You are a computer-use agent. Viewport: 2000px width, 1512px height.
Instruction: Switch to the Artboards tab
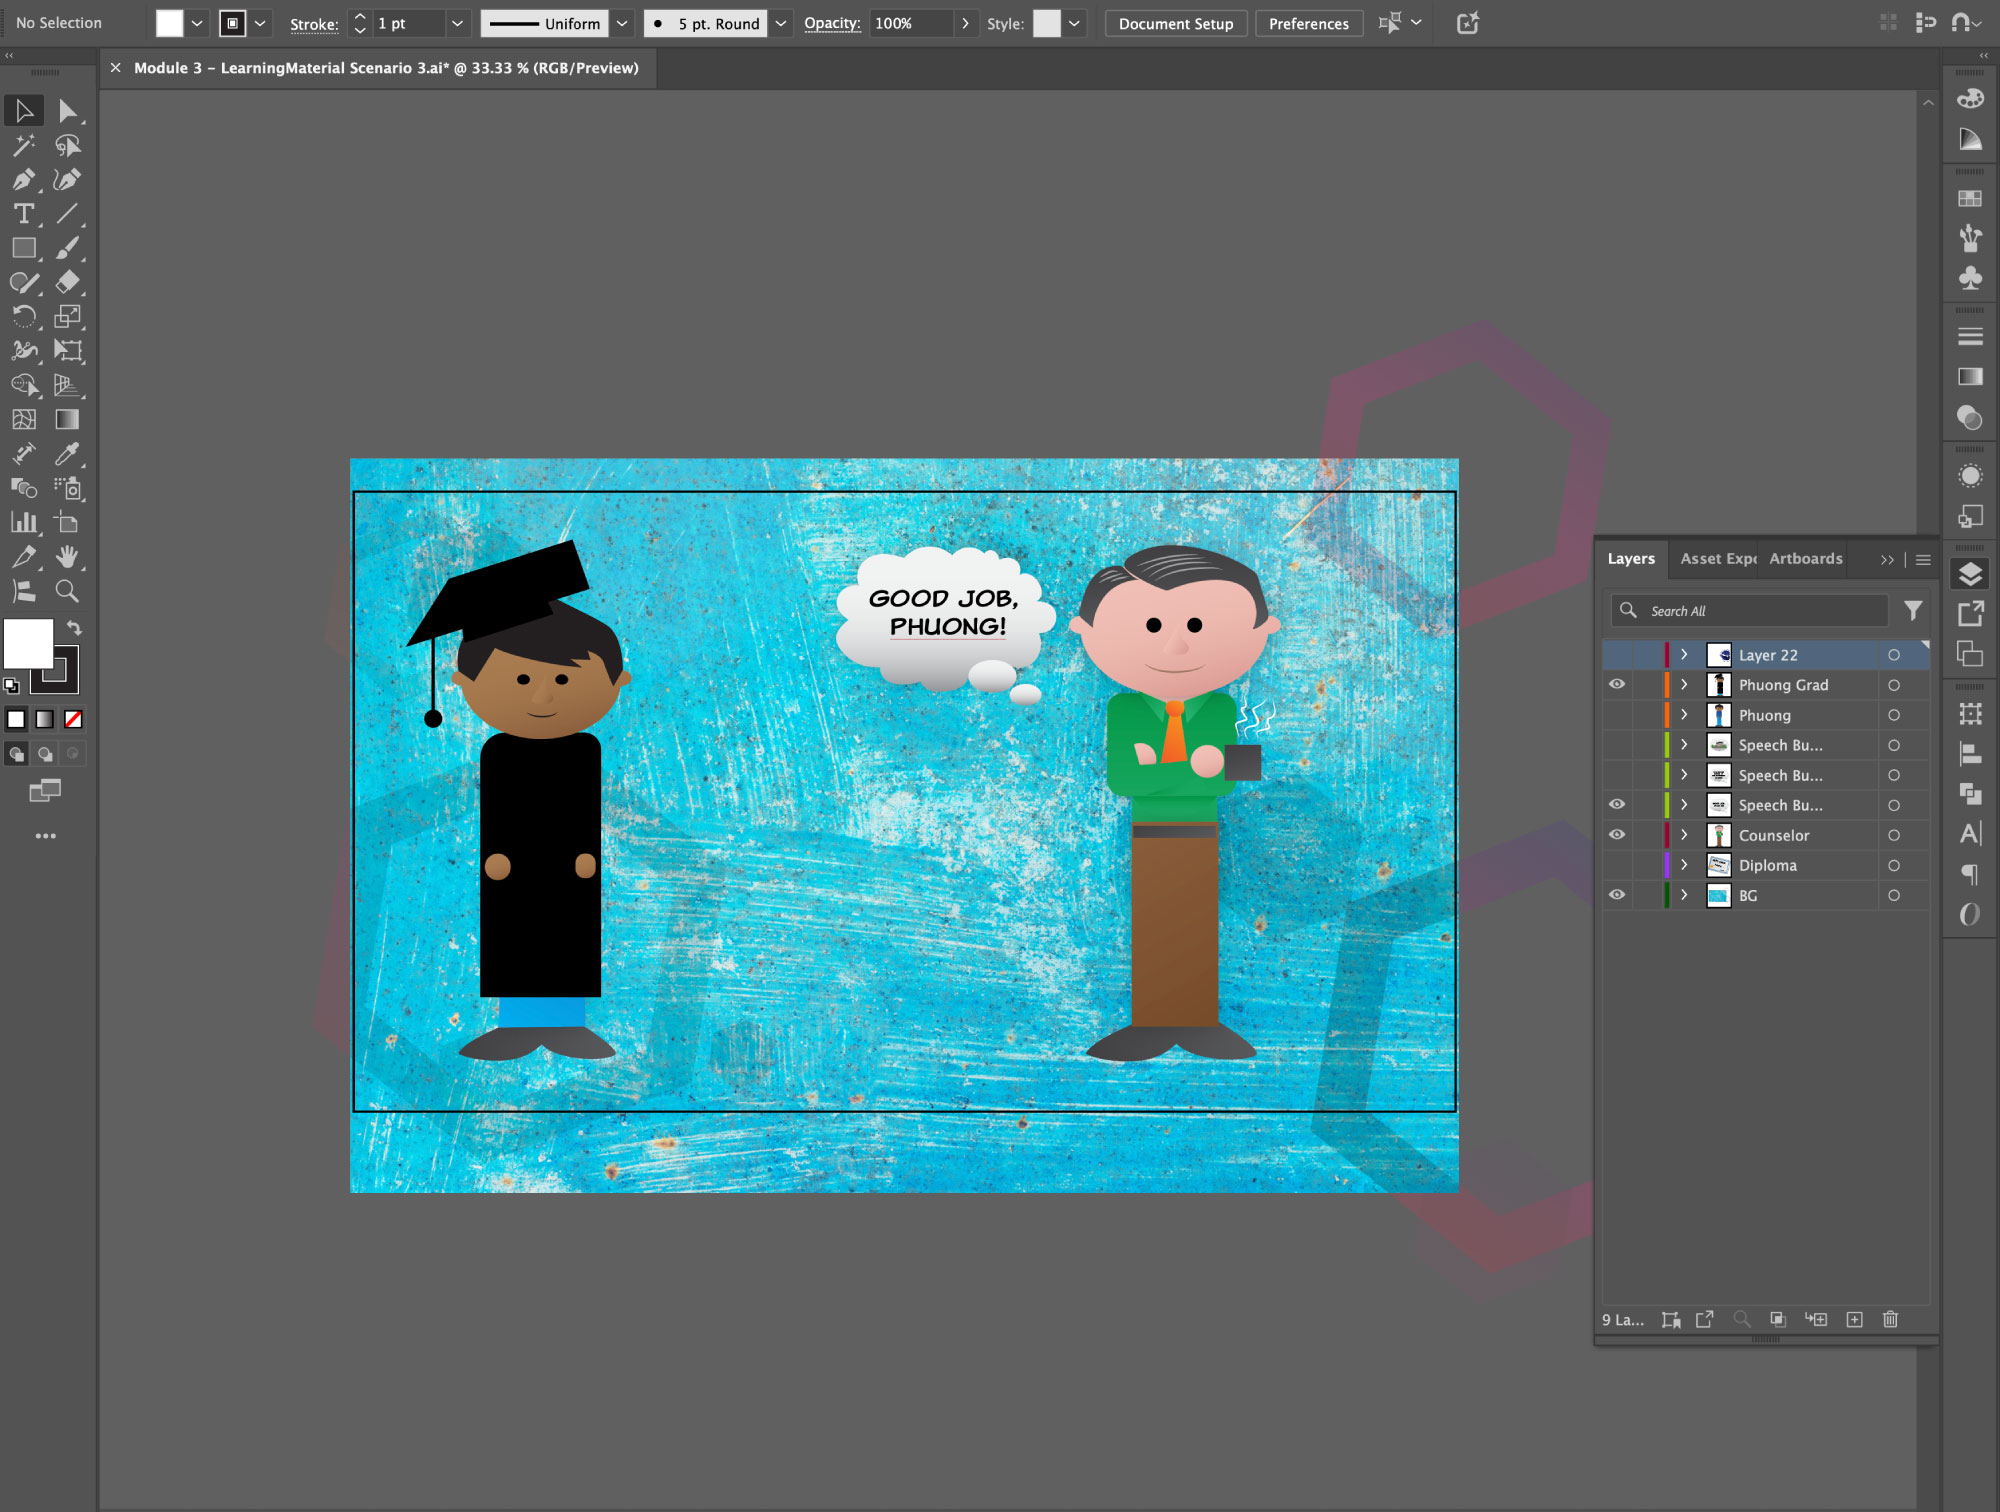[x=1805, y=559]
